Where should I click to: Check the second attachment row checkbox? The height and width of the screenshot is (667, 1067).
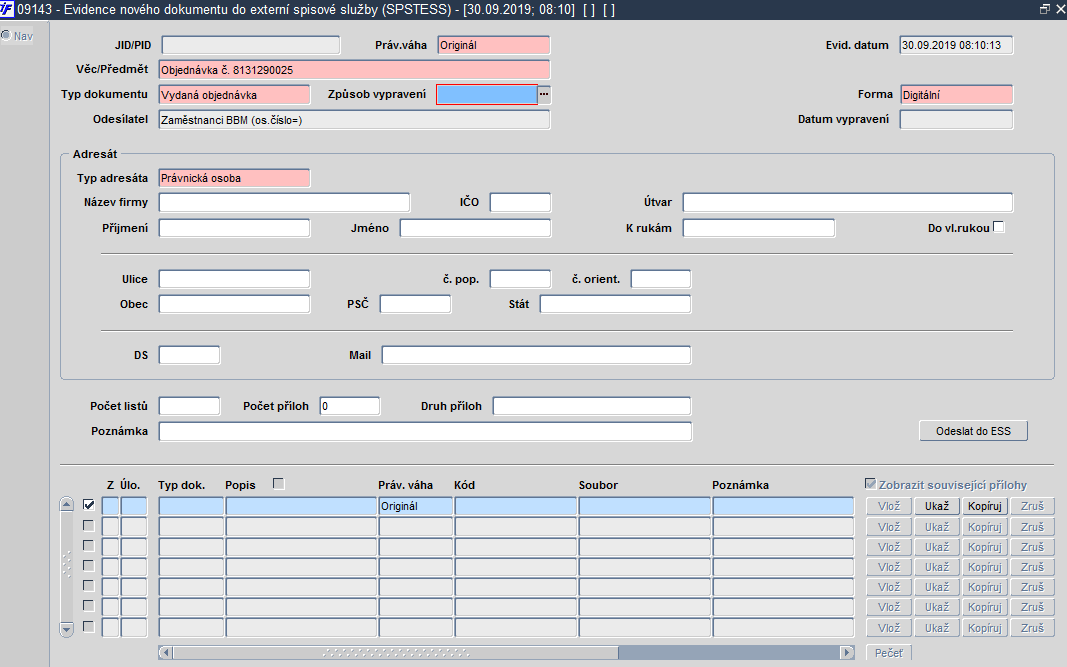(x=88, y=525)
